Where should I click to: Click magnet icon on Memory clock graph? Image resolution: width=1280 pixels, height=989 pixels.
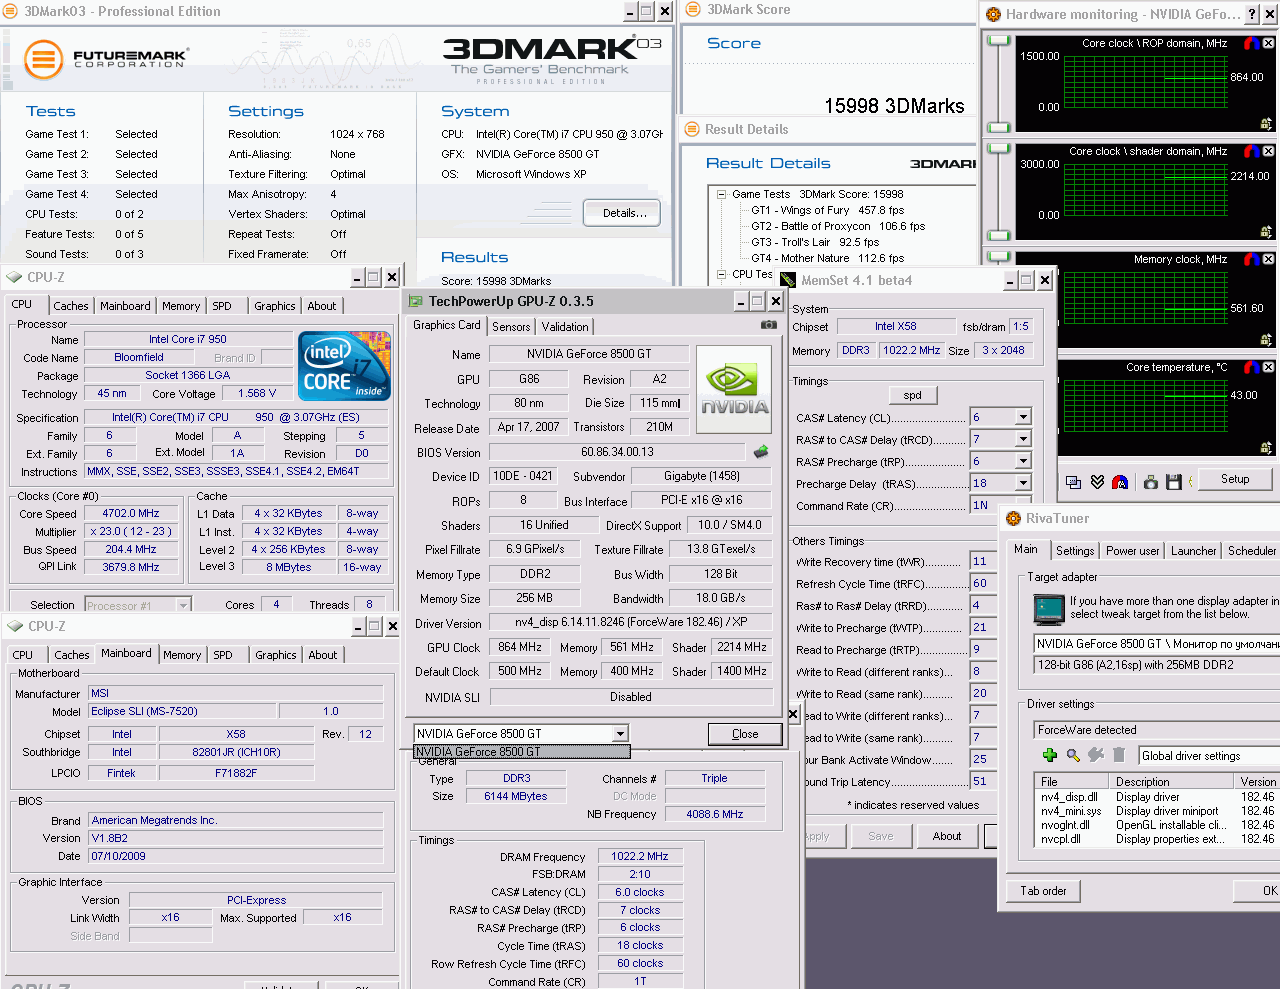1251,259
